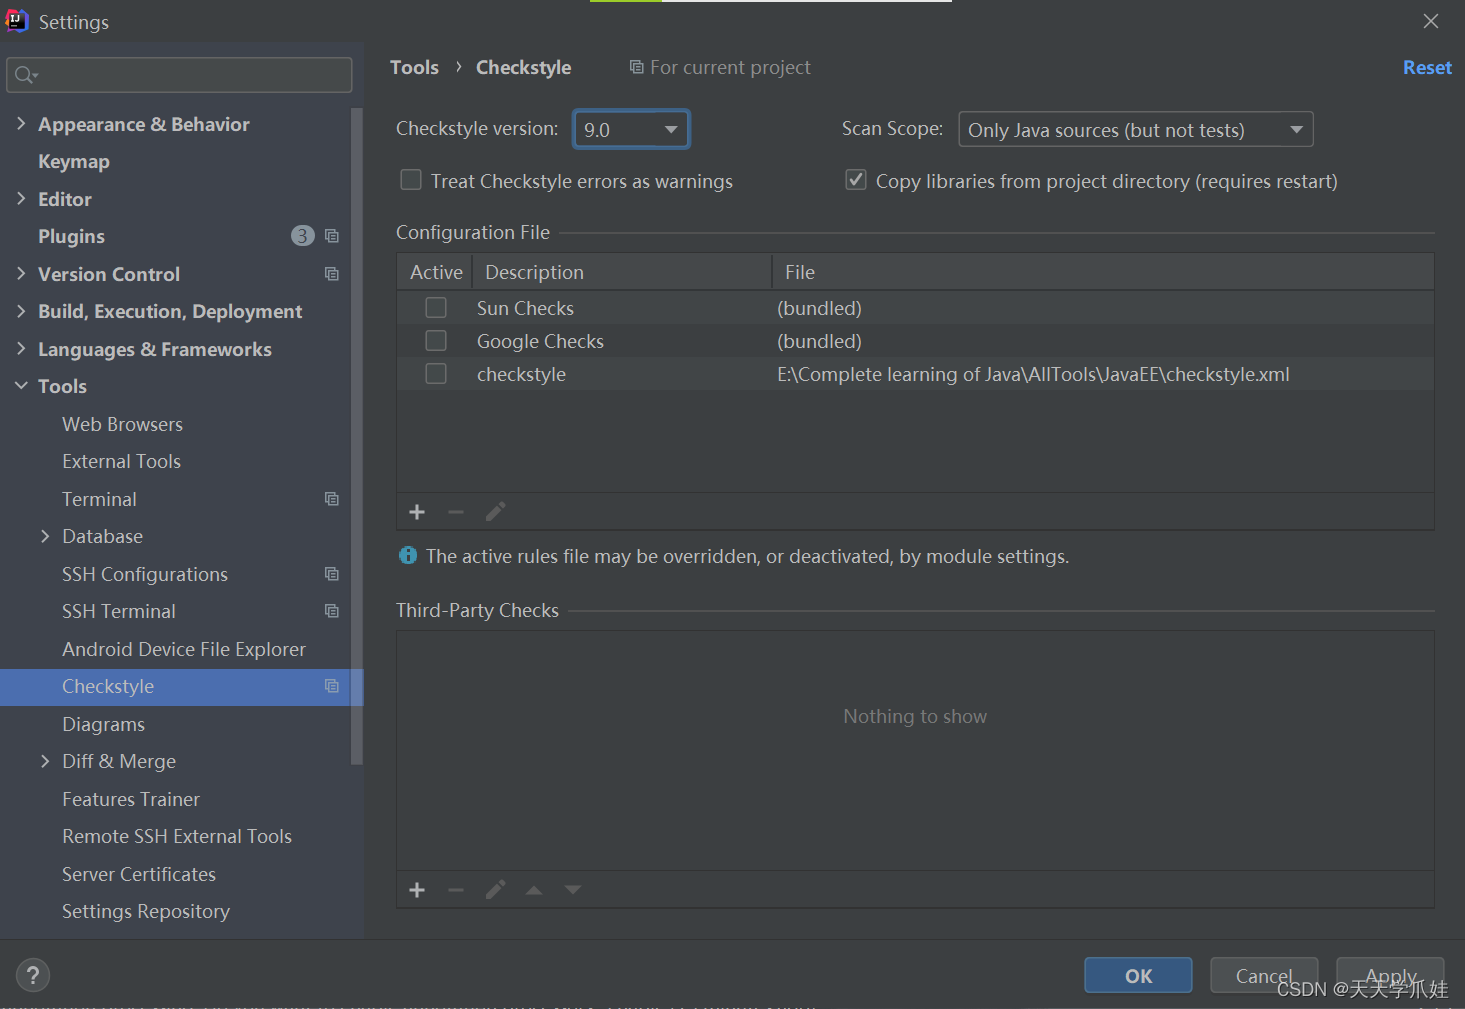Click the Plugins update count badge

click(302, 236)
